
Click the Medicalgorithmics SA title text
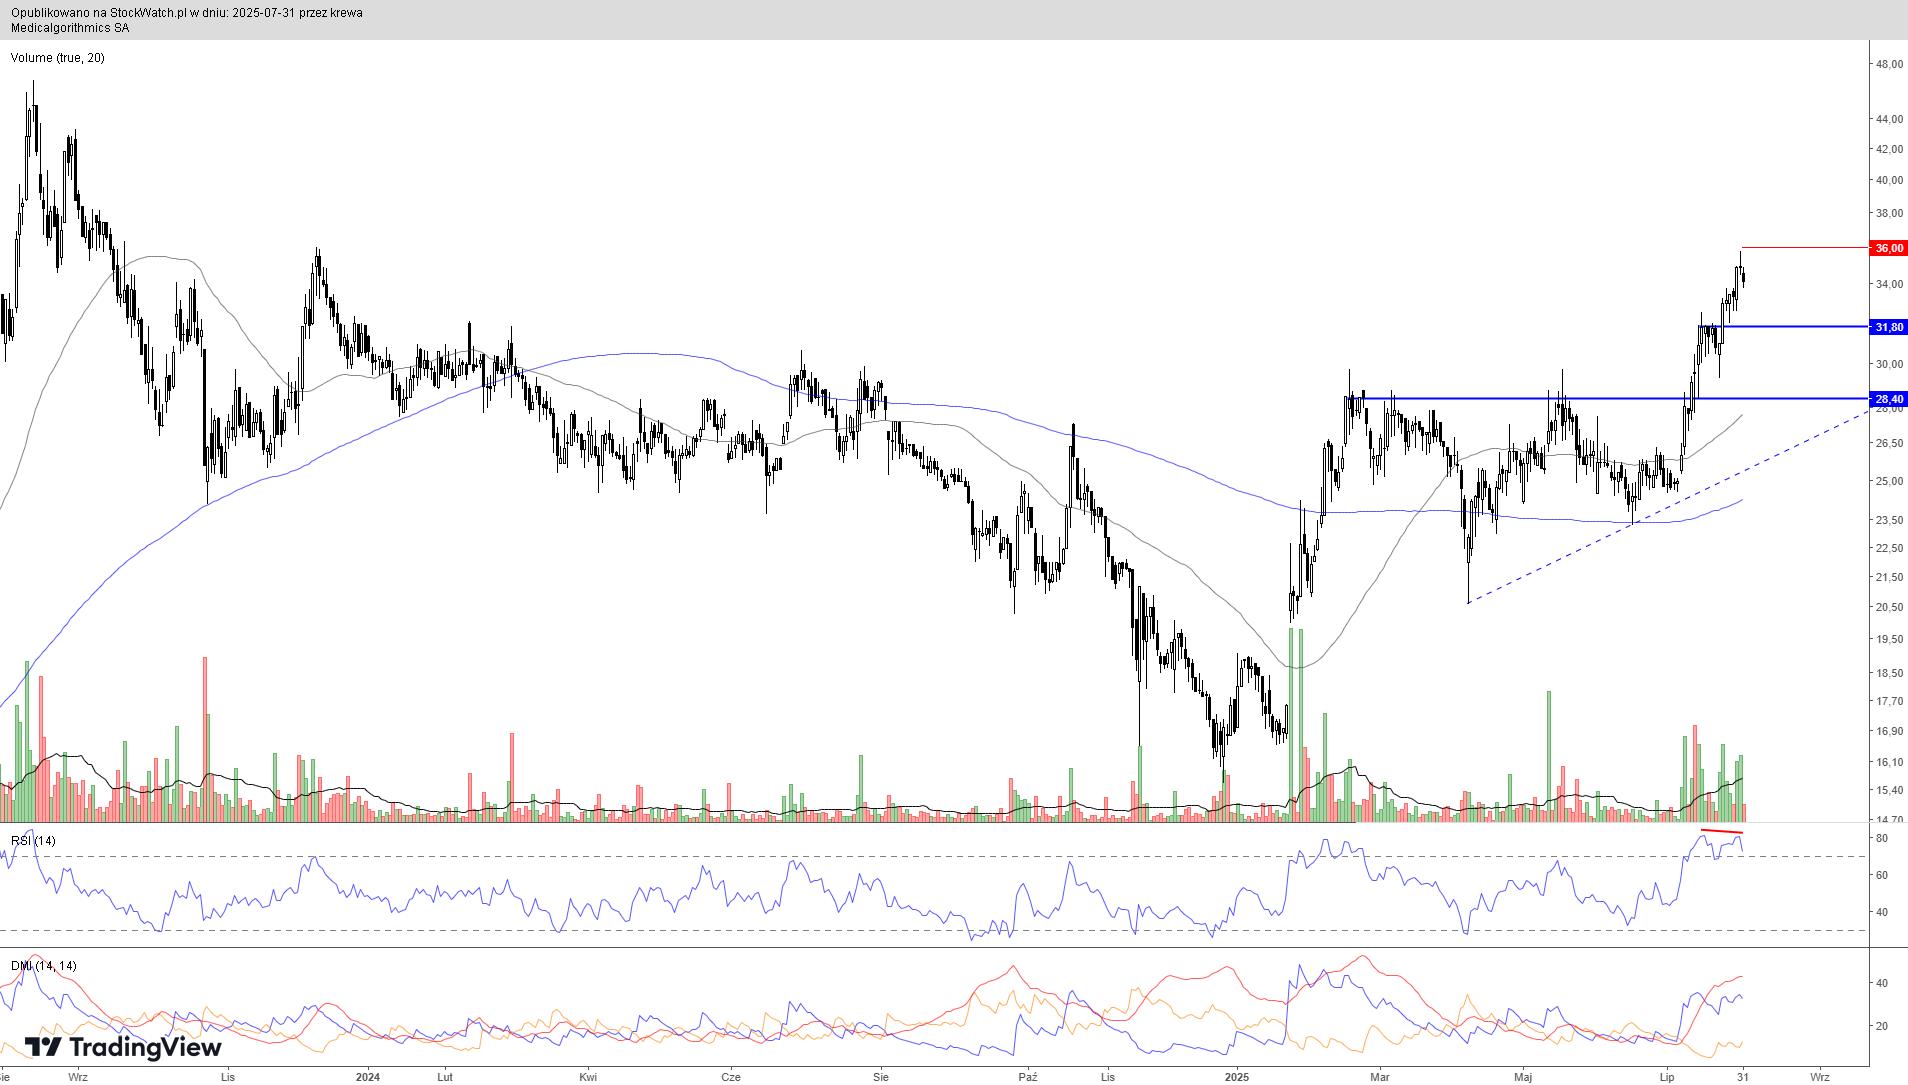pyautogui.click(x=69, y=28)
